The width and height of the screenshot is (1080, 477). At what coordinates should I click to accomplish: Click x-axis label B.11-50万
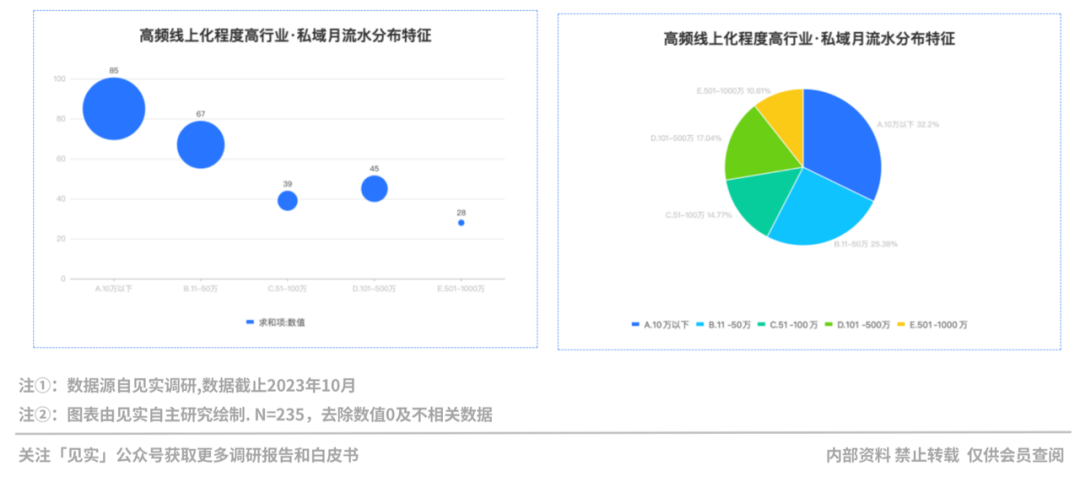pyautogui.click(x=200, y=289)
